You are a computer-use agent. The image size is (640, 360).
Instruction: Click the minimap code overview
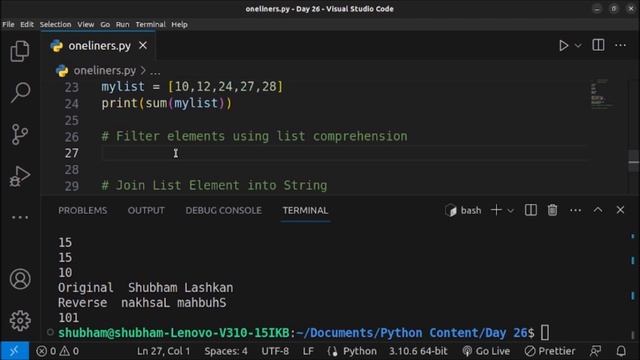602,95
